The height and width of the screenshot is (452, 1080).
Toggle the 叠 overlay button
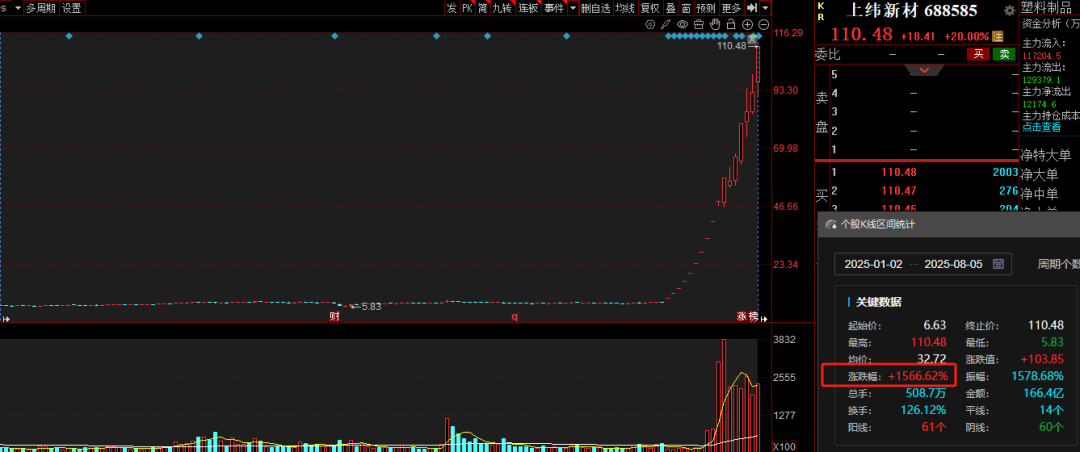point(670,8)
